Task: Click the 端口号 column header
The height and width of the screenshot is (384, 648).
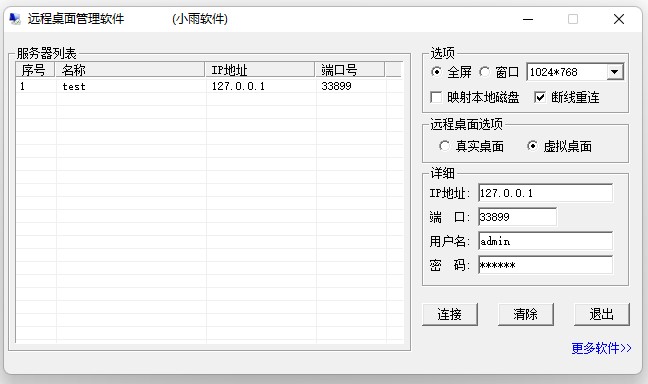Action: (x=350, y=70)
